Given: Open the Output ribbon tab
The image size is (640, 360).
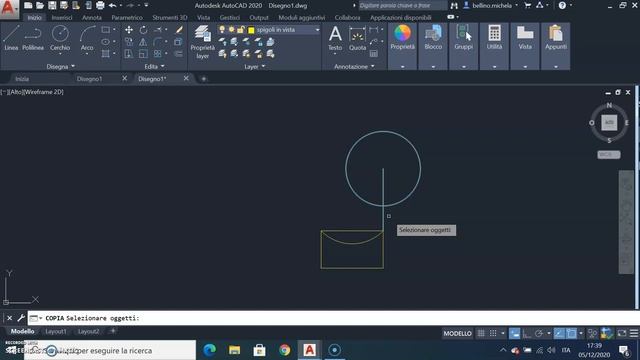Looking at the screenshot, I should 259,18.
